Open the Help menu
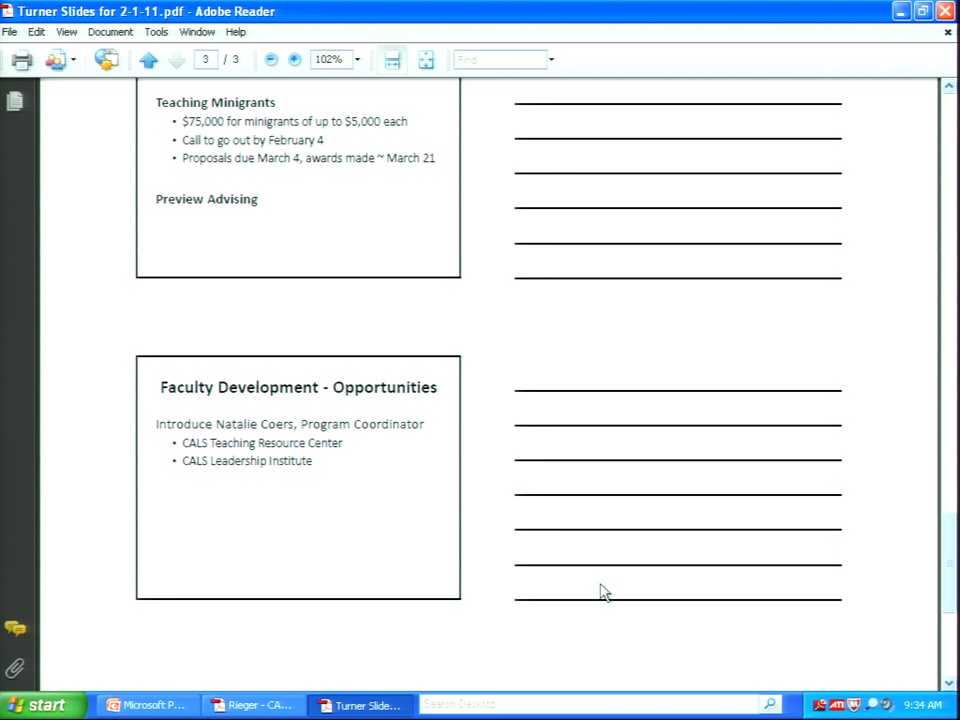960x720 pixels. [236, 32]
